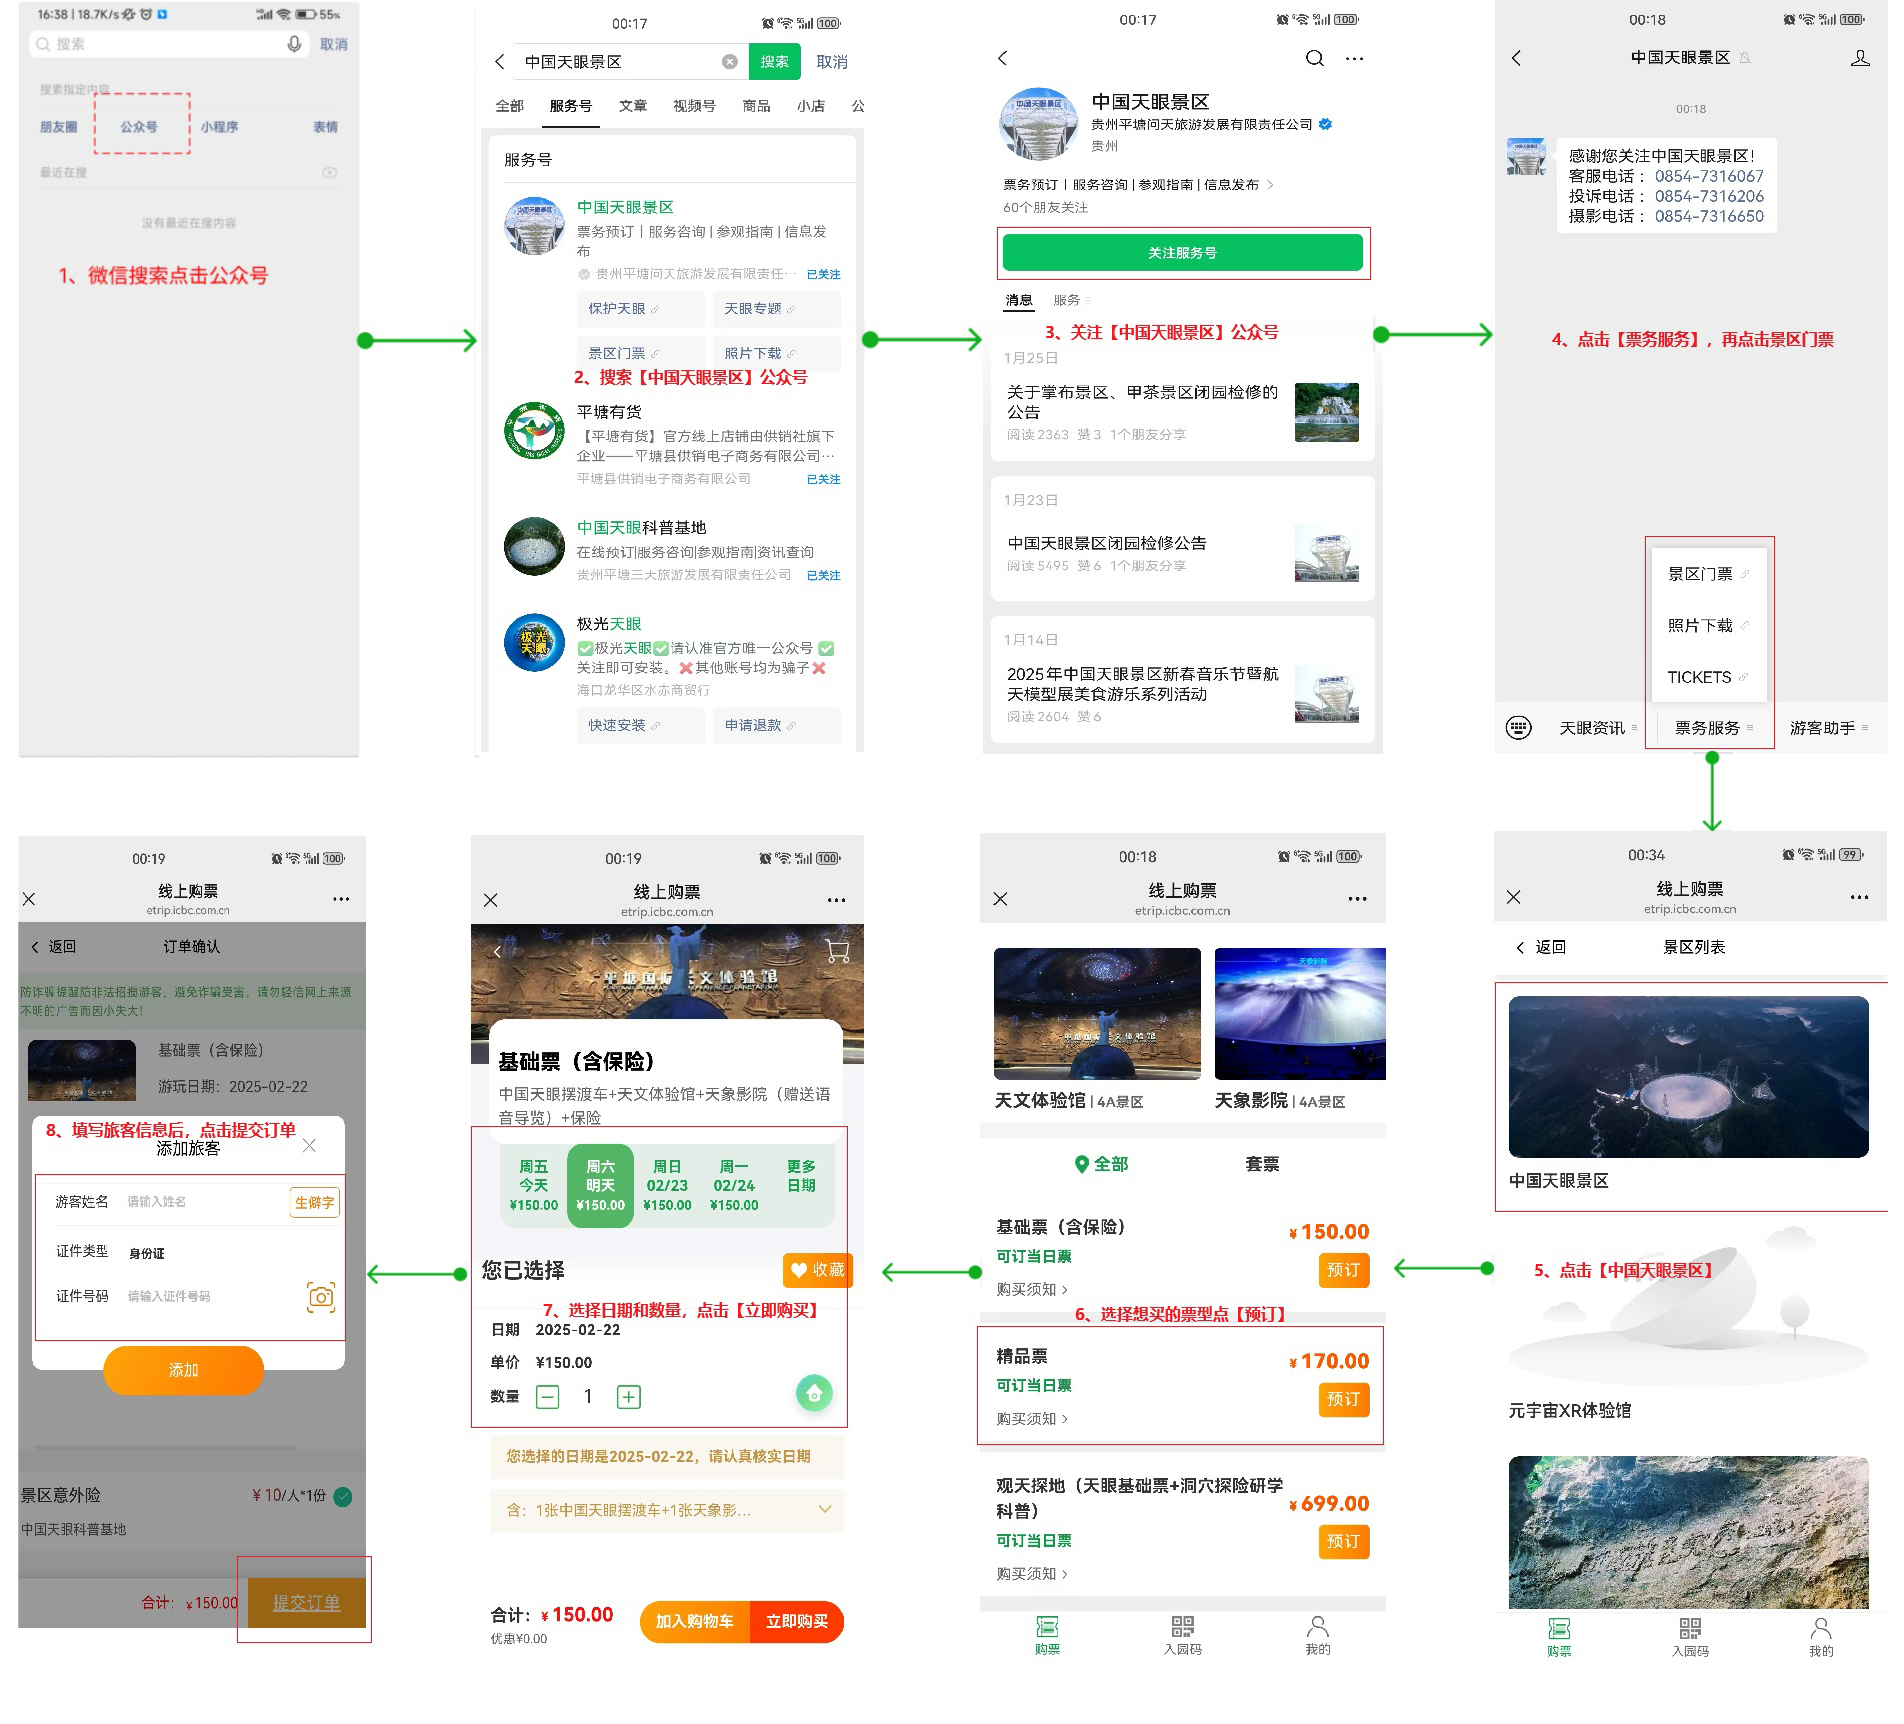This screenshot has width=1904, height=1724.
Task: Switch to the 文章 search tab
Action: 632,106
